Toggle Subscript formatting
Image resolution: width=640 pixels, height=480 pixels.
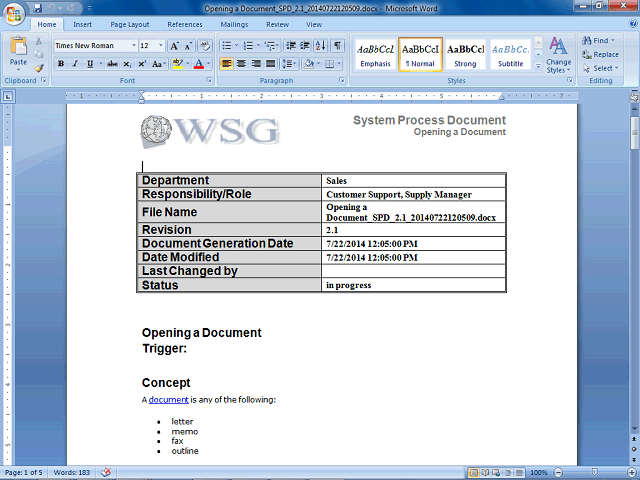(127, 64)
